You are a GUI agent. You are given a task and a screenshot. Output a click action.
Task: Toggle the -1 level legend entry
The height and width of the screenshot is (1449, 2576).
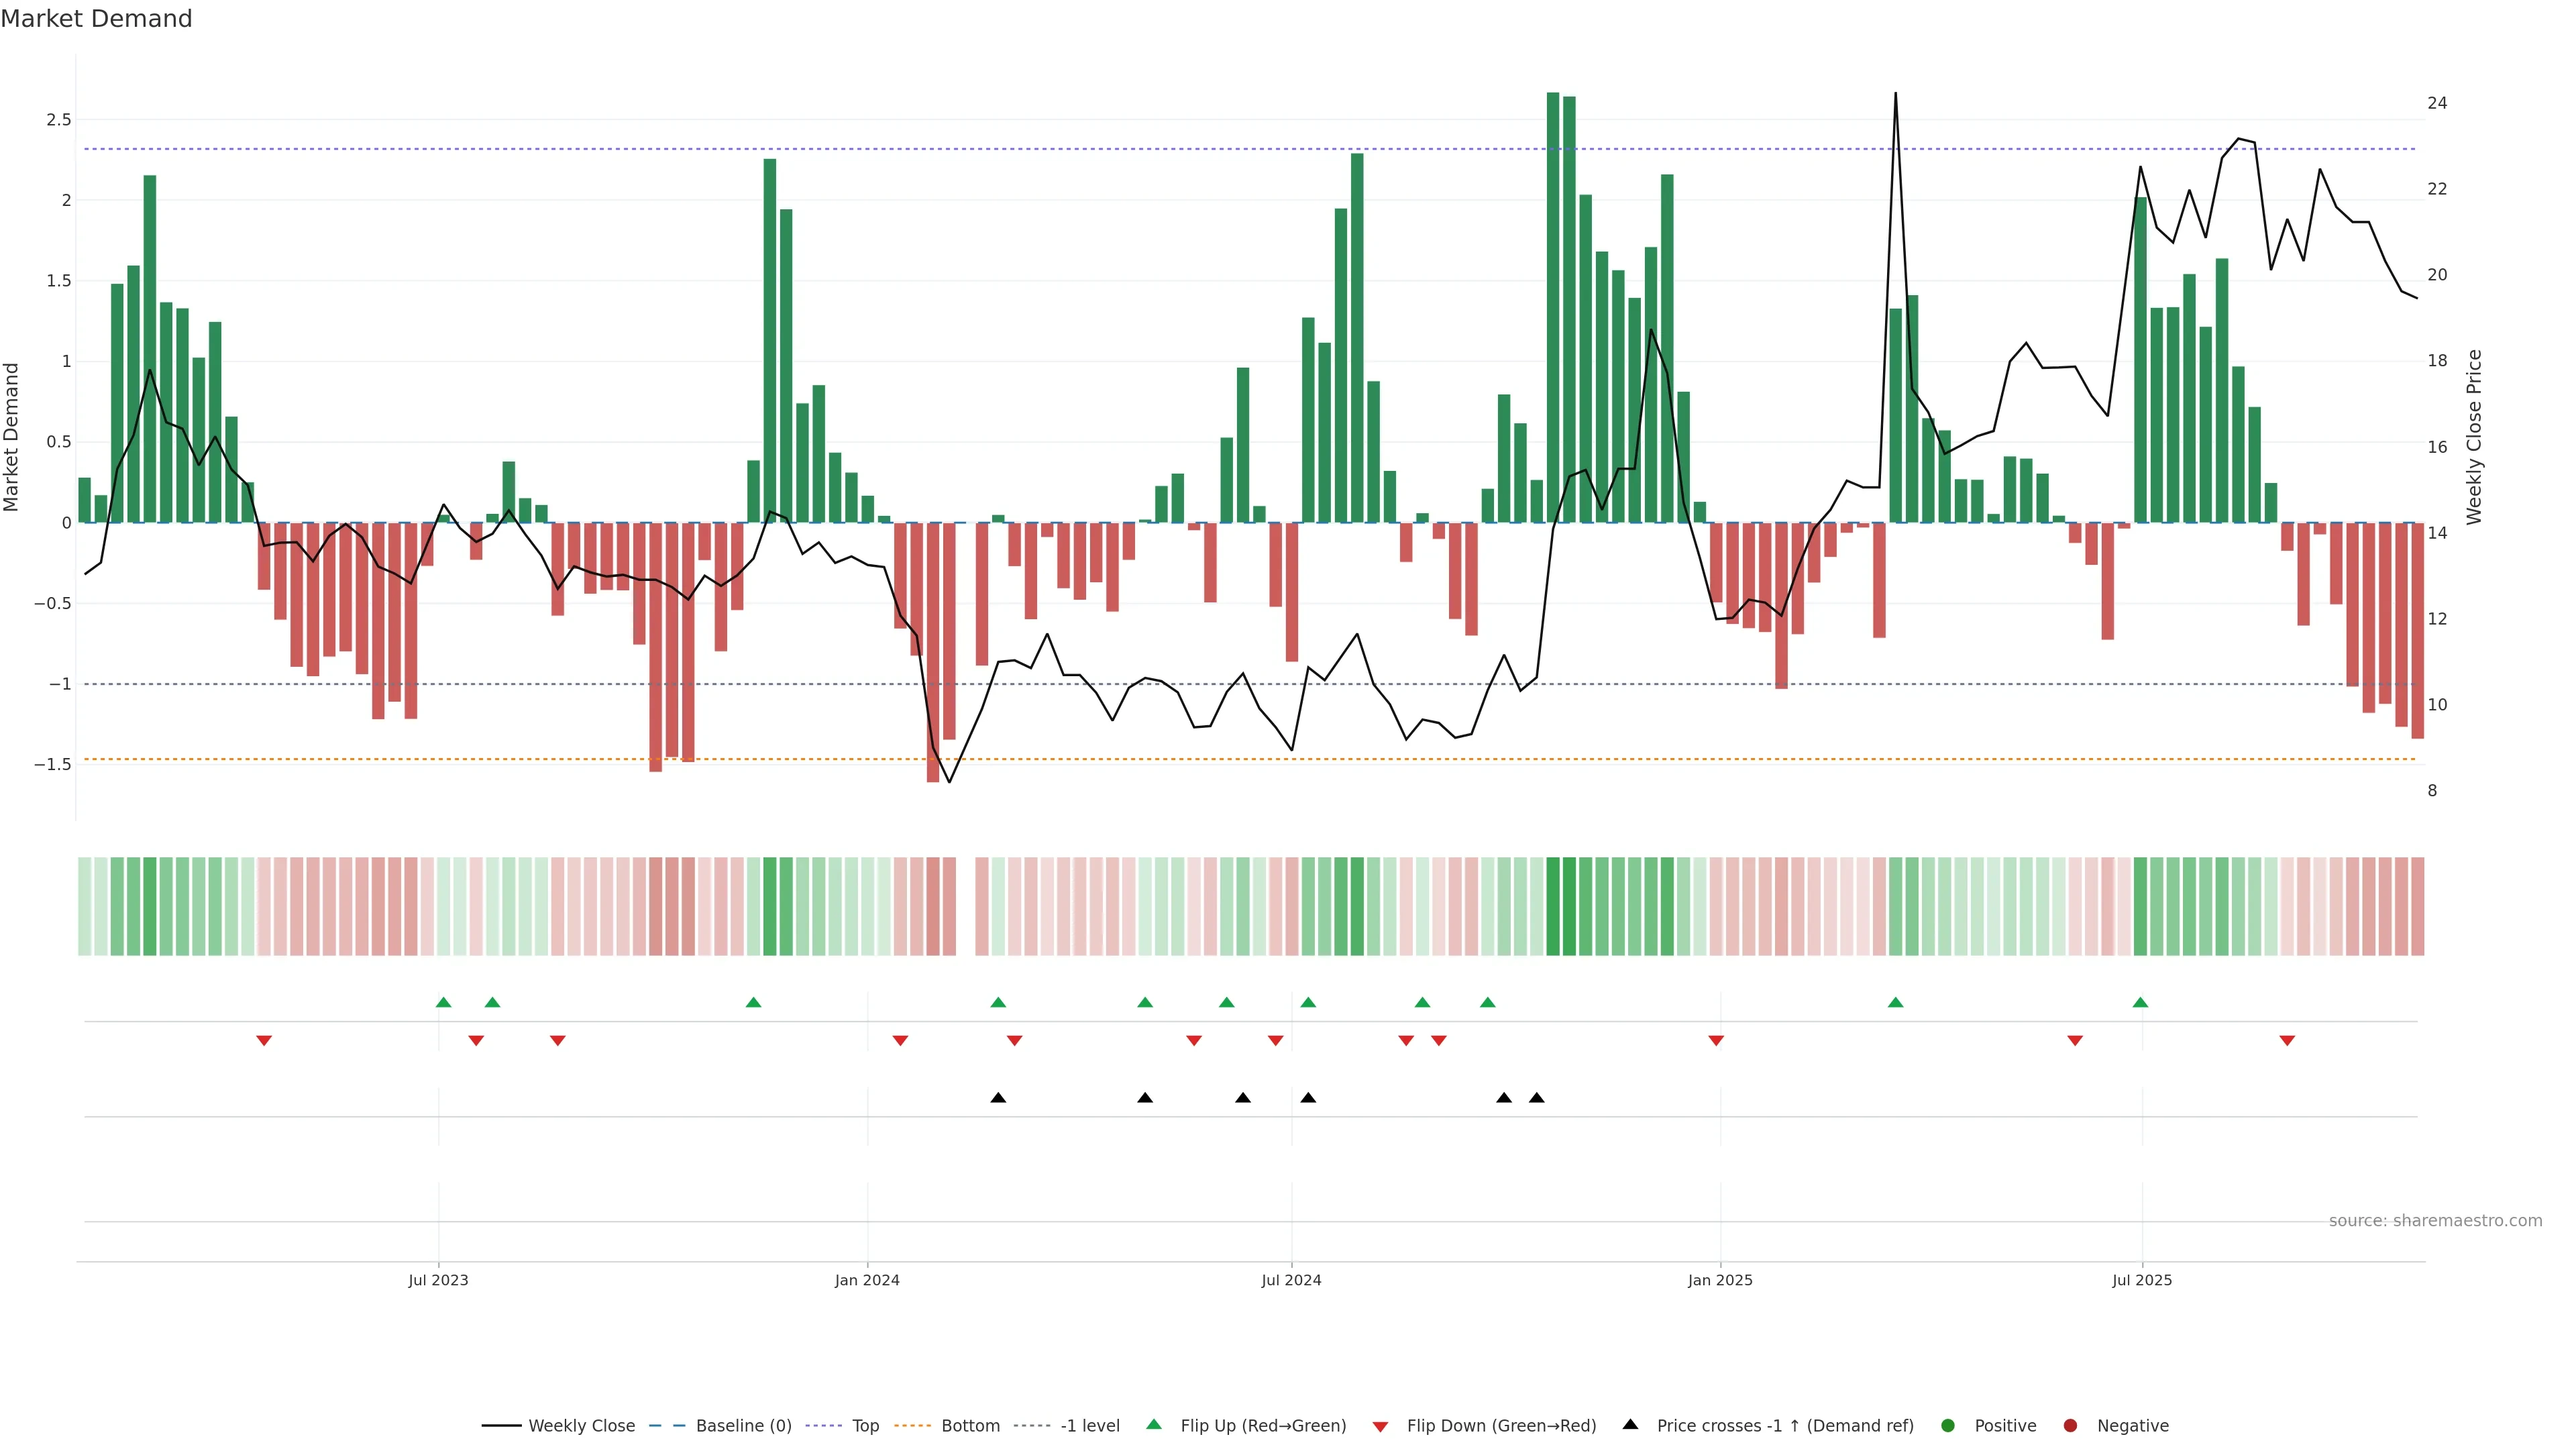click(1090, 1425)
